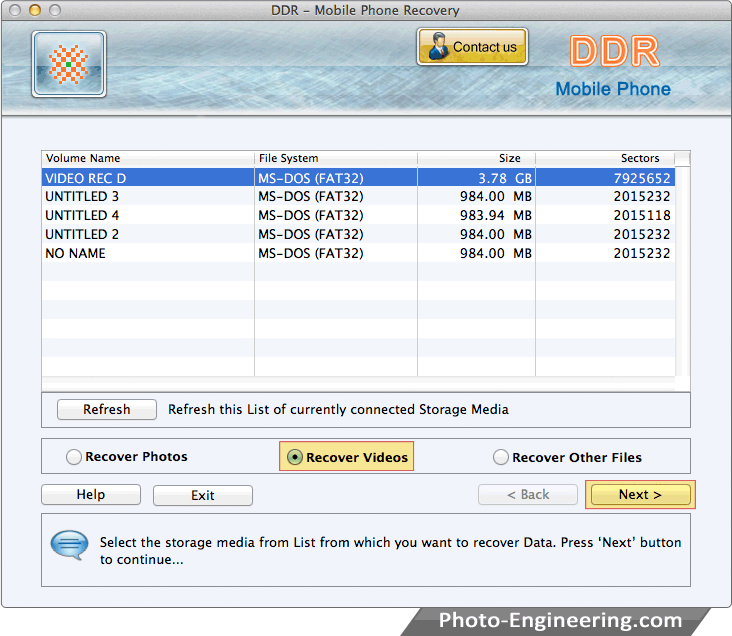Sort by Size column header

pyautogui.click(x=477, y=158)
